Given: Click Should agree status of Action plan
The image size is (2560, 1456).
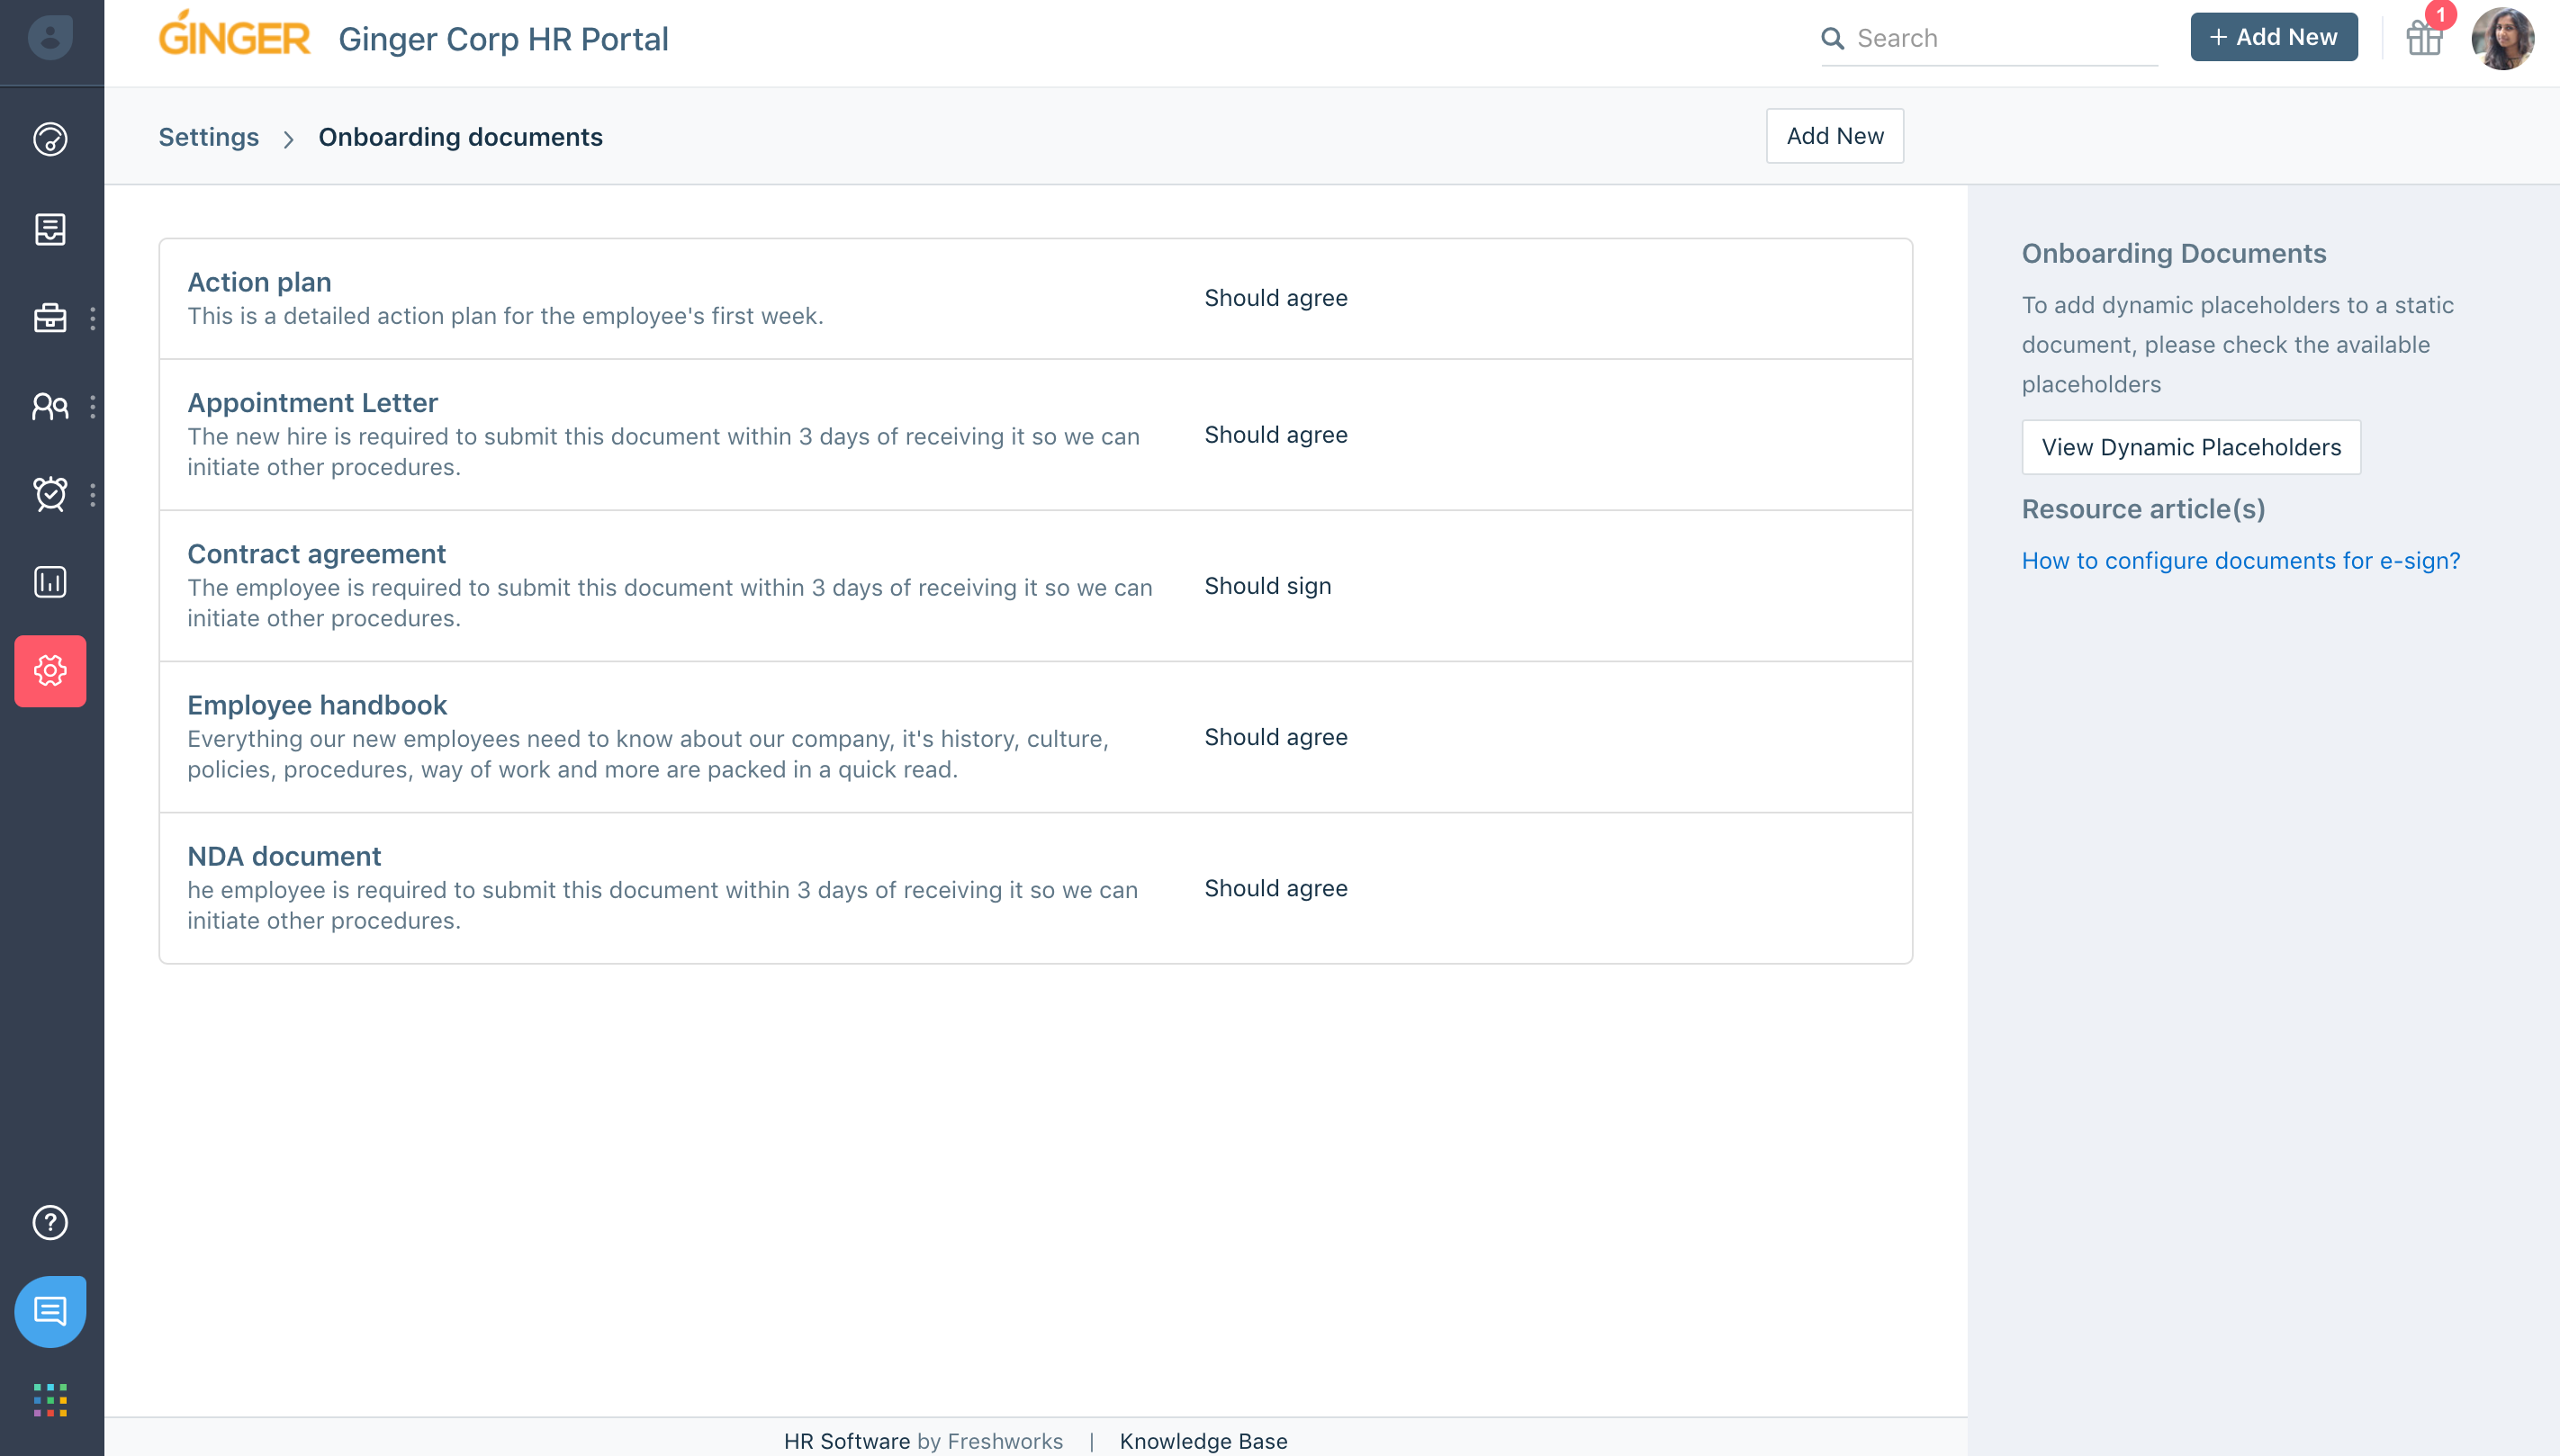Looking at the screenshot, I should coord(1275,298).
